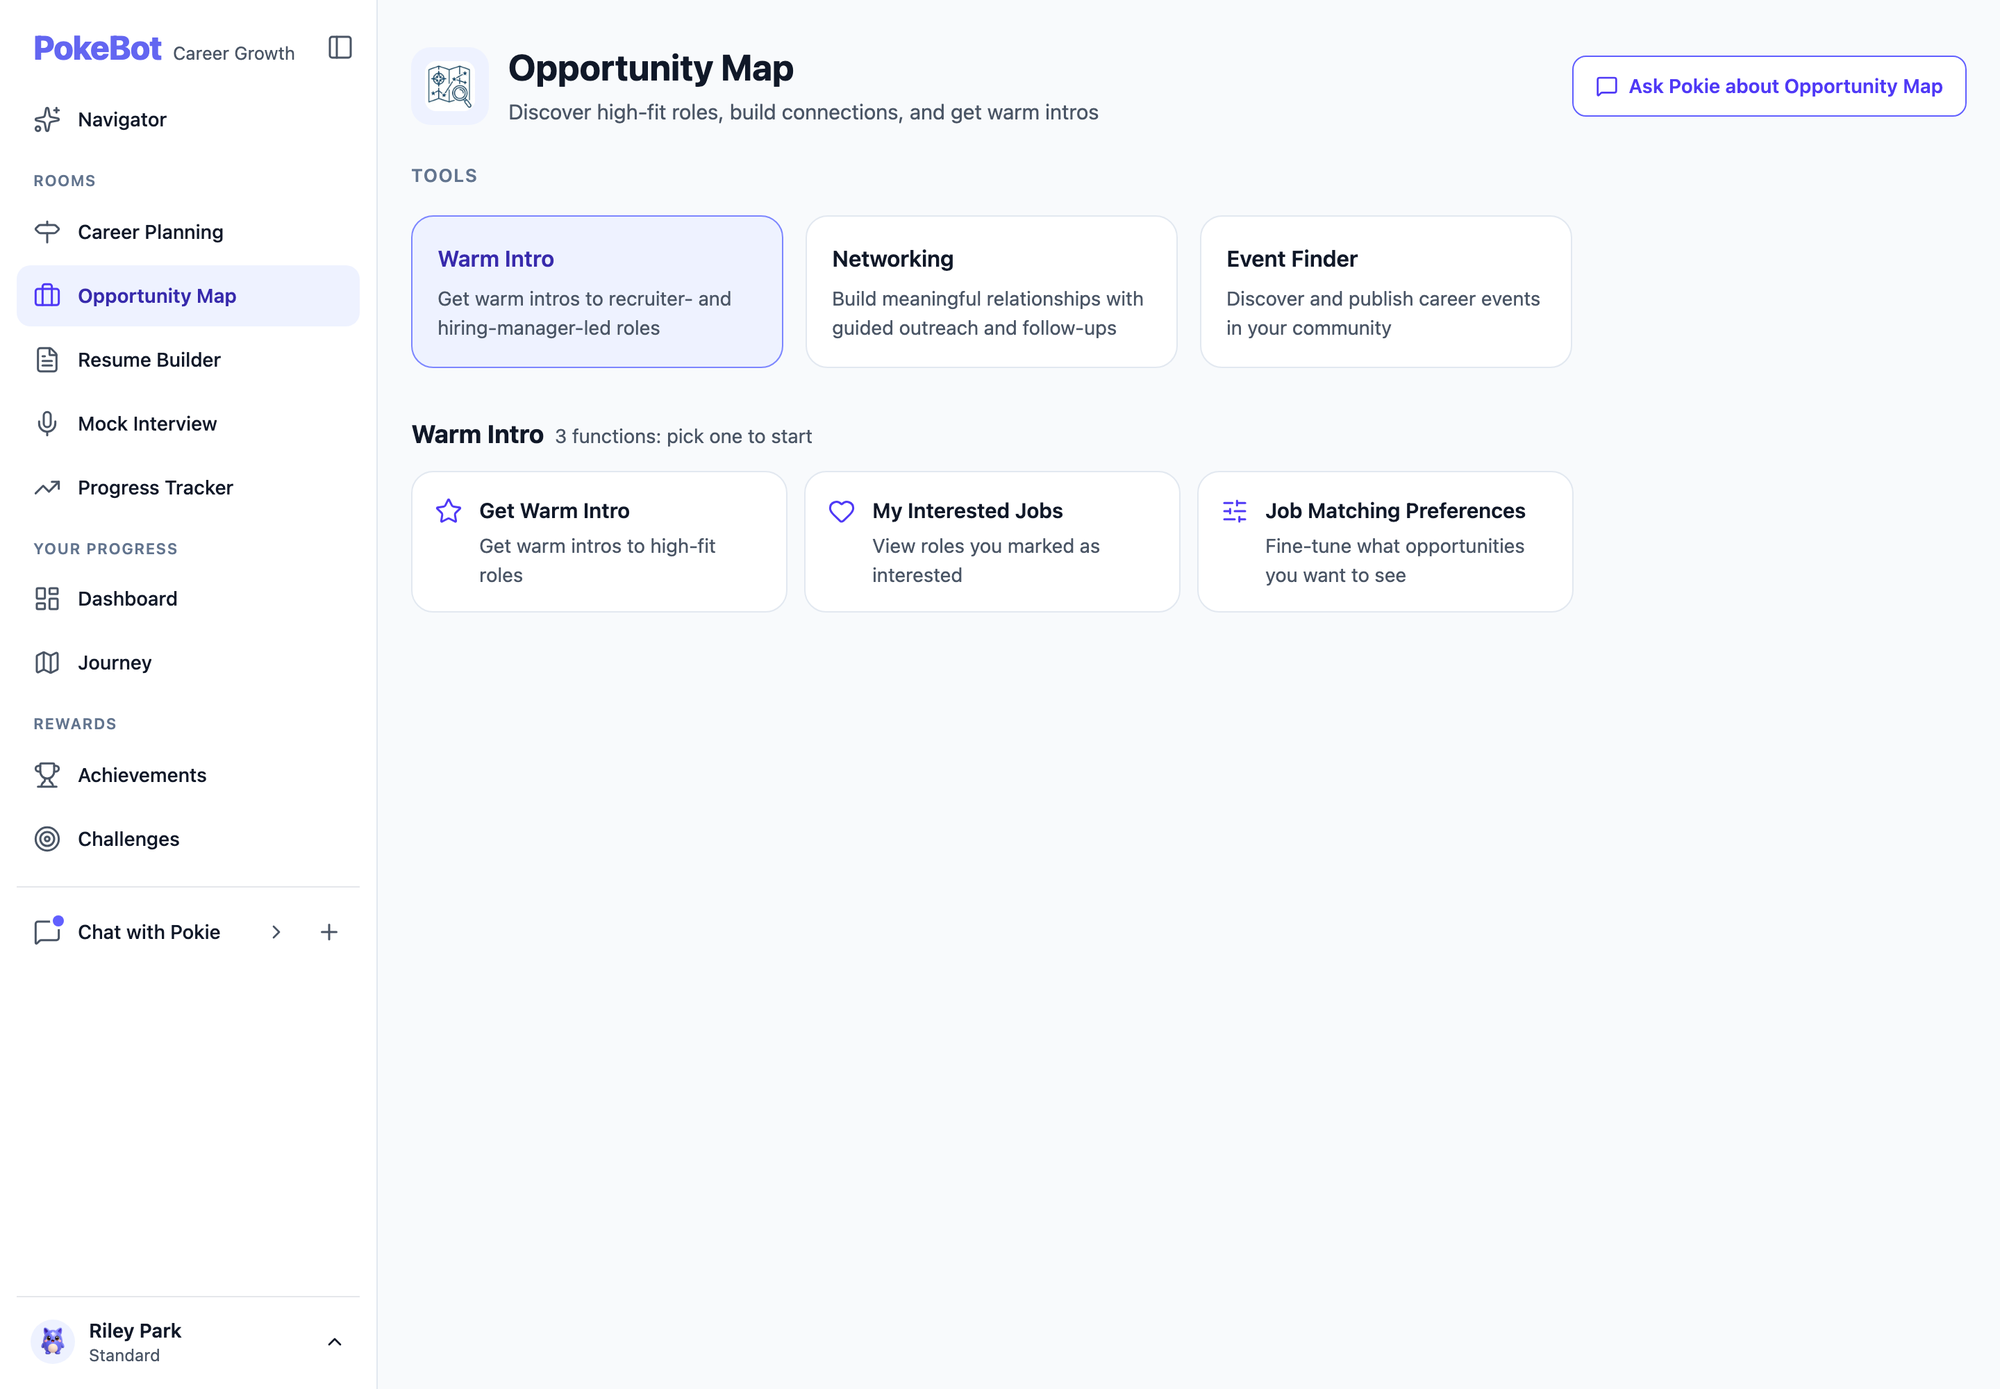Start a new chat with the plus icon
The height and width of the screenshot is (1389, 2000).
pyautogui.click(x=329, y=932)
